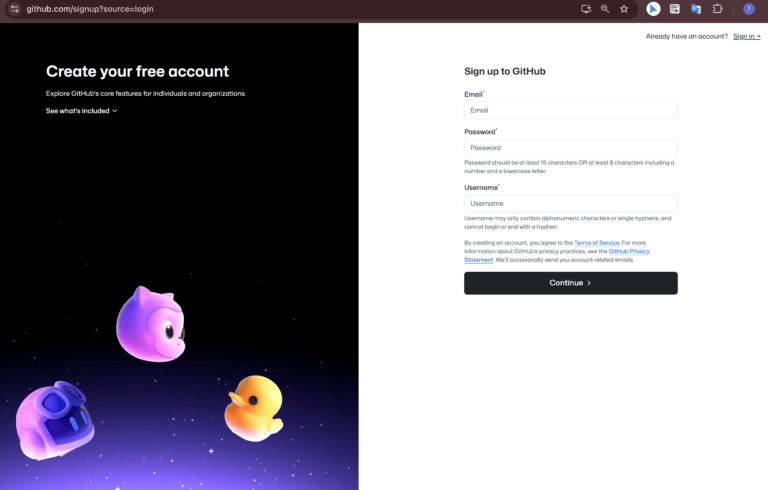768x490 pixels.
Task: Click the Continue button
Action: pos(571,283)
